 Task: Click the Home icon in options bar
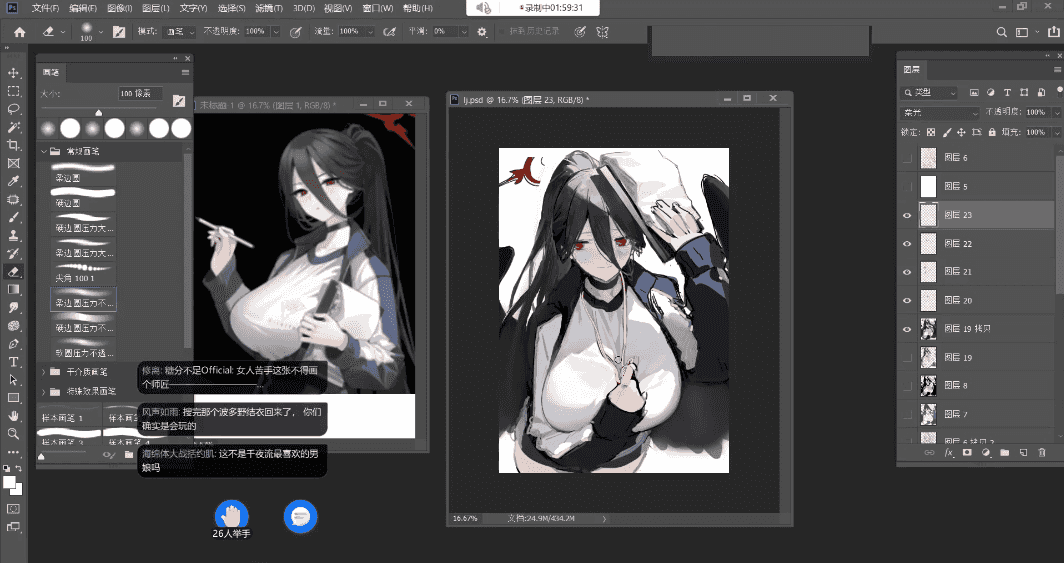[20, 32]
